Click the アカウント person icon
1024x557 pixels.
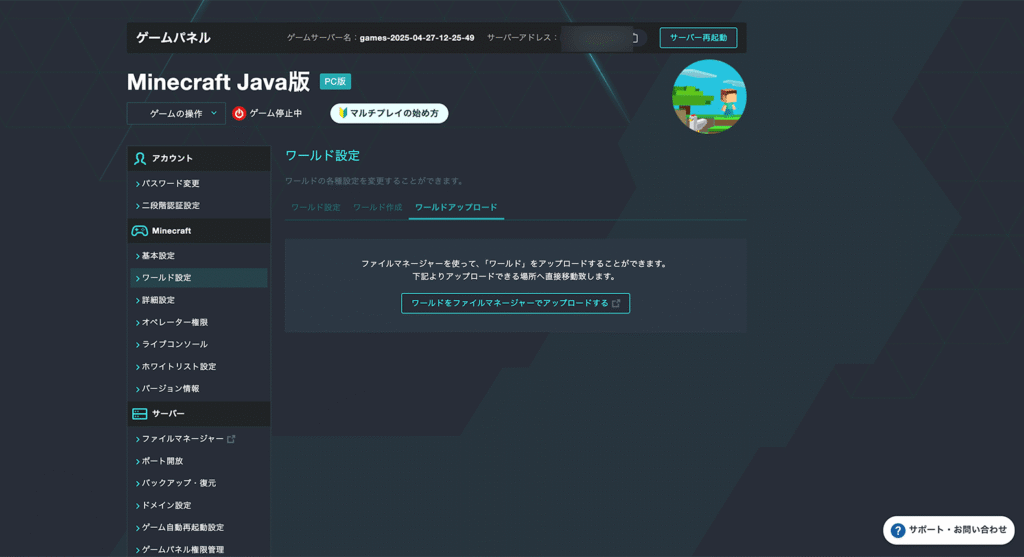(140, 159)
